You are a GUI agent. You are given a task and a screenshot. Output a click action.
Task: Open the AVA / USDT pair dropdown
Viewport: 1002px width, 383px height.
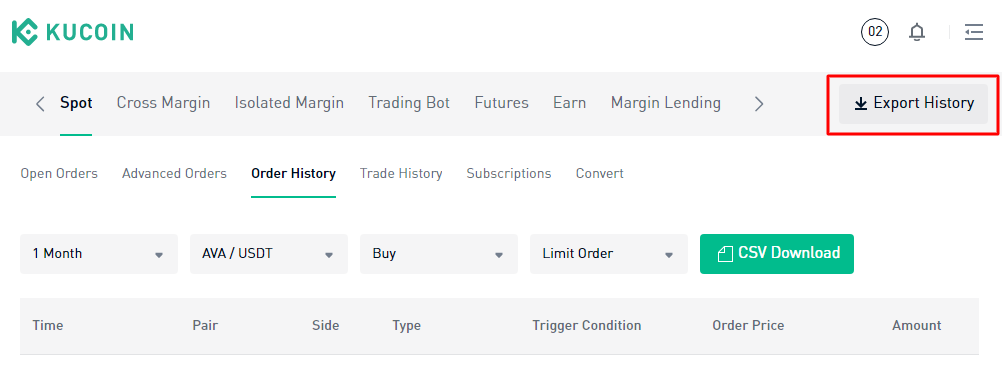tap(268, 254)
